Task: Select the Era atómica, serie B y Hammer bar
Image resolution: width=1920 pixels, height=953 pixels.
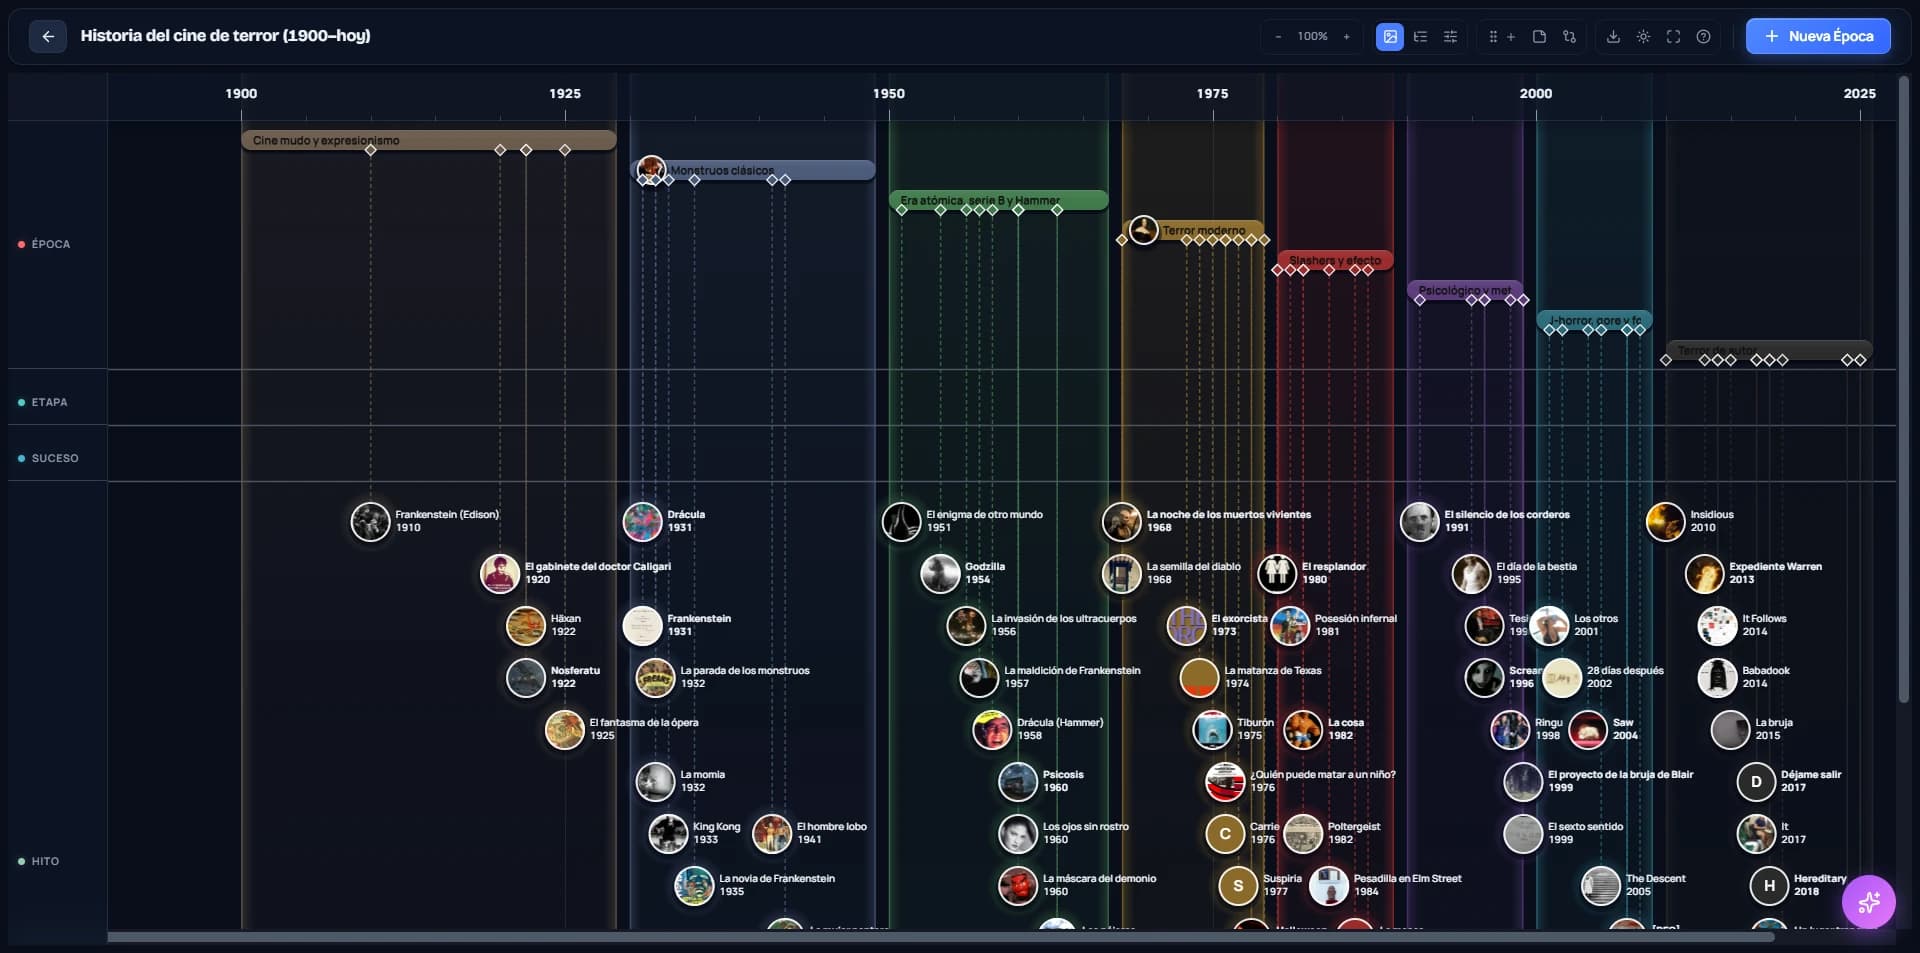Action: point(998,200)
